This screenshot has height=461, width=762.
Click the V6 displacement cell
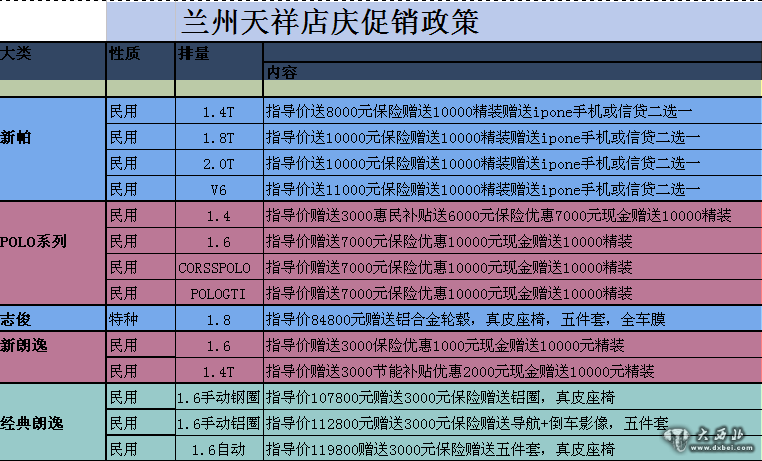[218, 189]
